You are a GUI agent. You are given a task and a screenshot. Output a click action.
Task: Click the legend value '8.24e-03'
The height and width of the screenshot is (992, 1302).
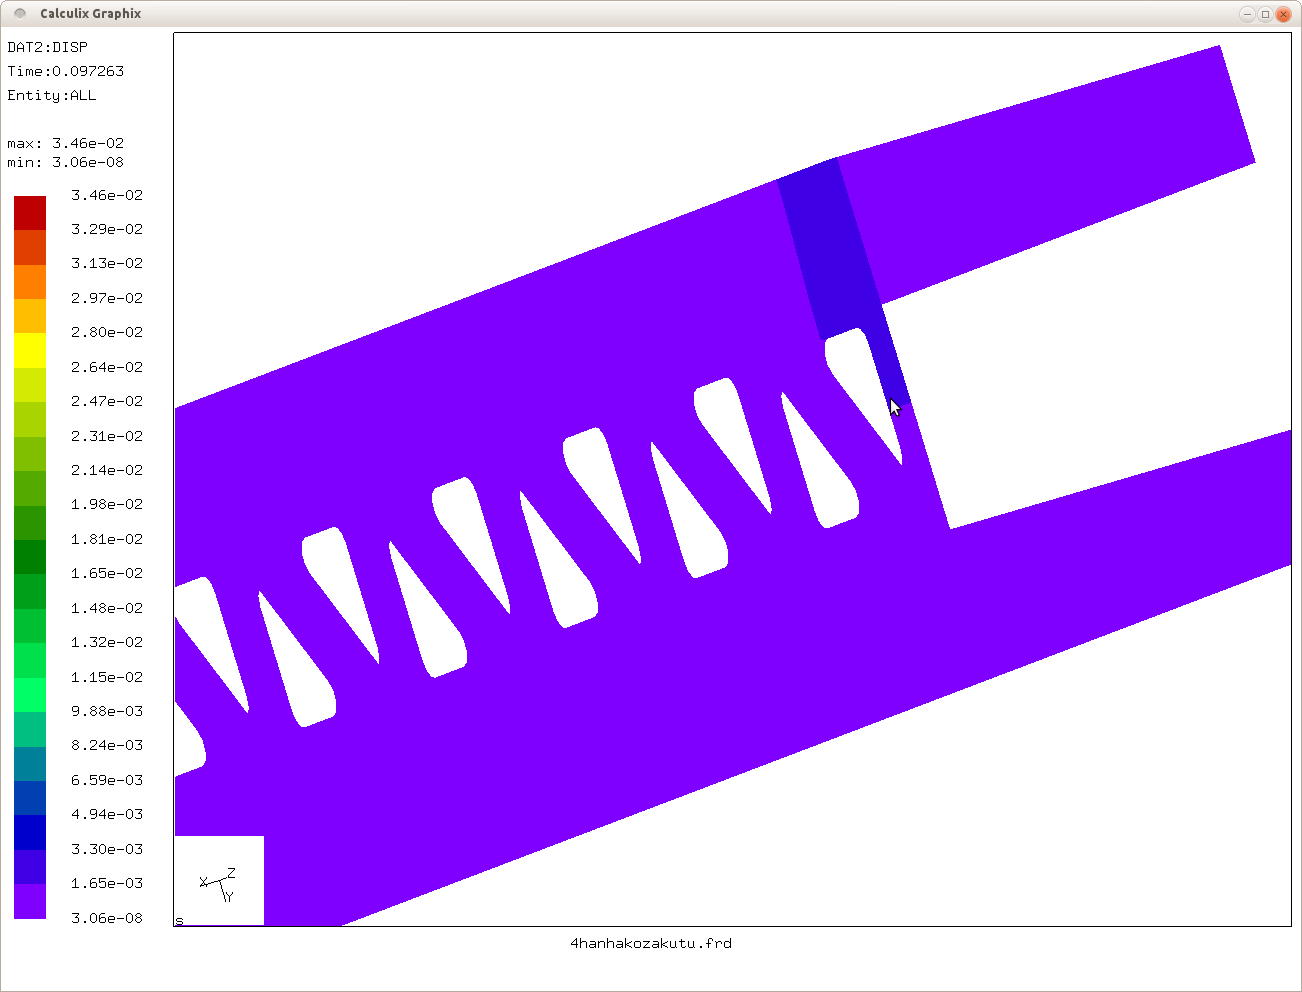(x=107, y=745)
